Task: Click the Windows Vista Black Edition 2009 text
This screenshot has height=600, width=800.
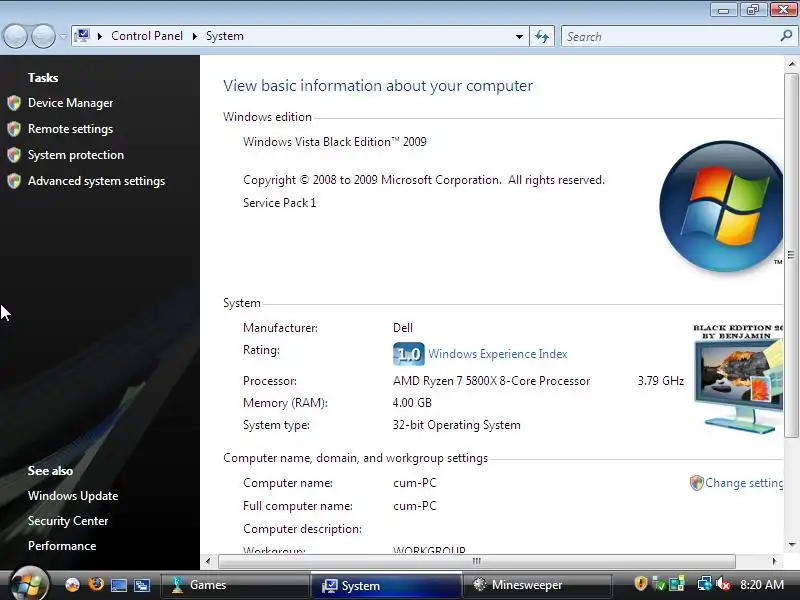Action: 335,142
